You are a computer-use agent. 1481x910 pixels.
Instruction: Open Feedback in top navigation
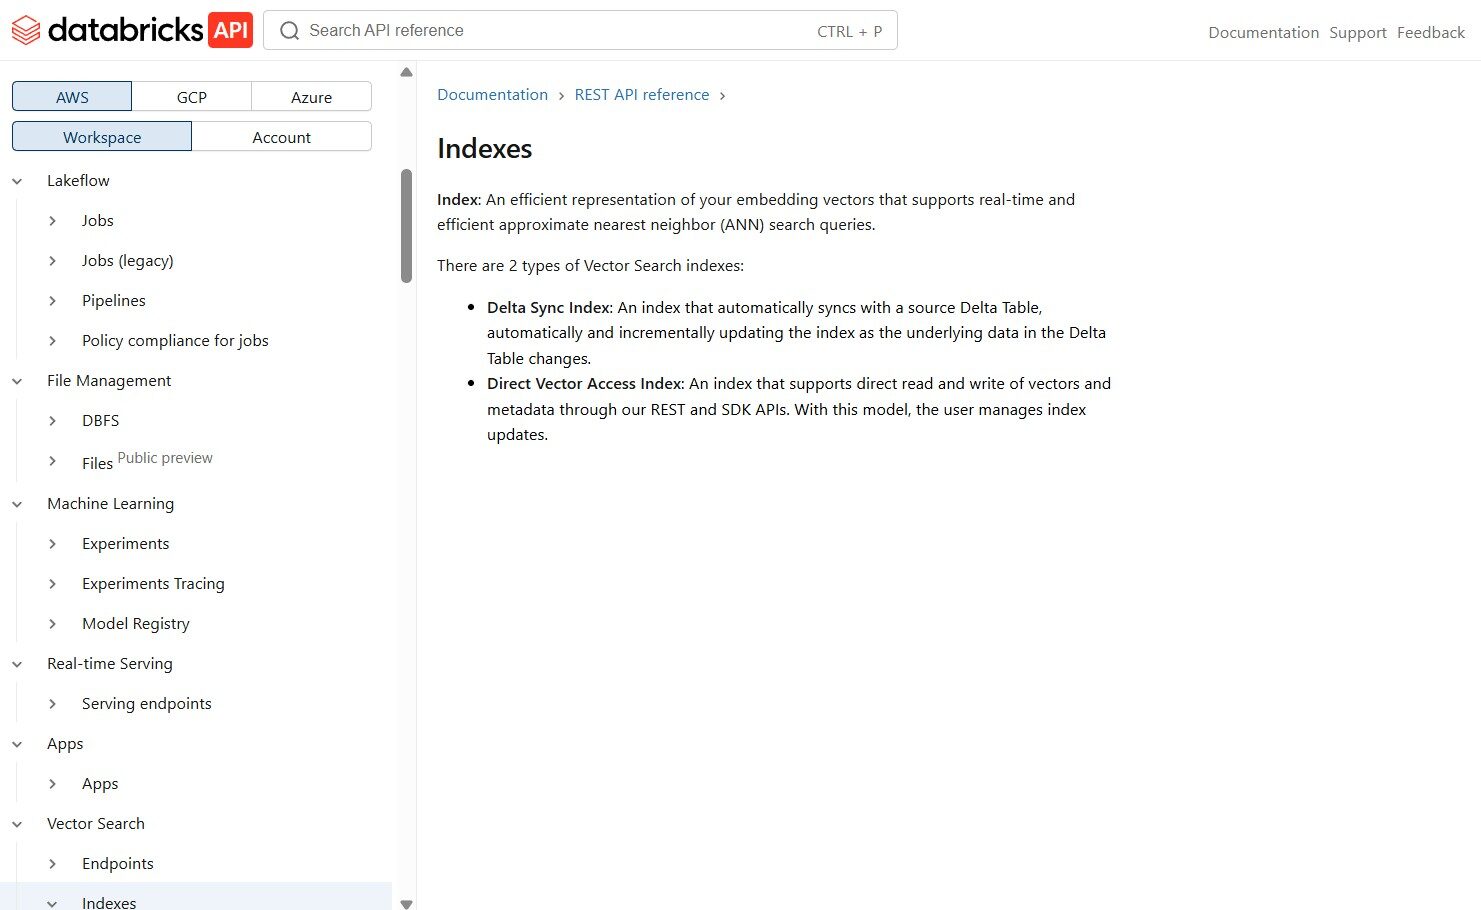(1430, 32)
